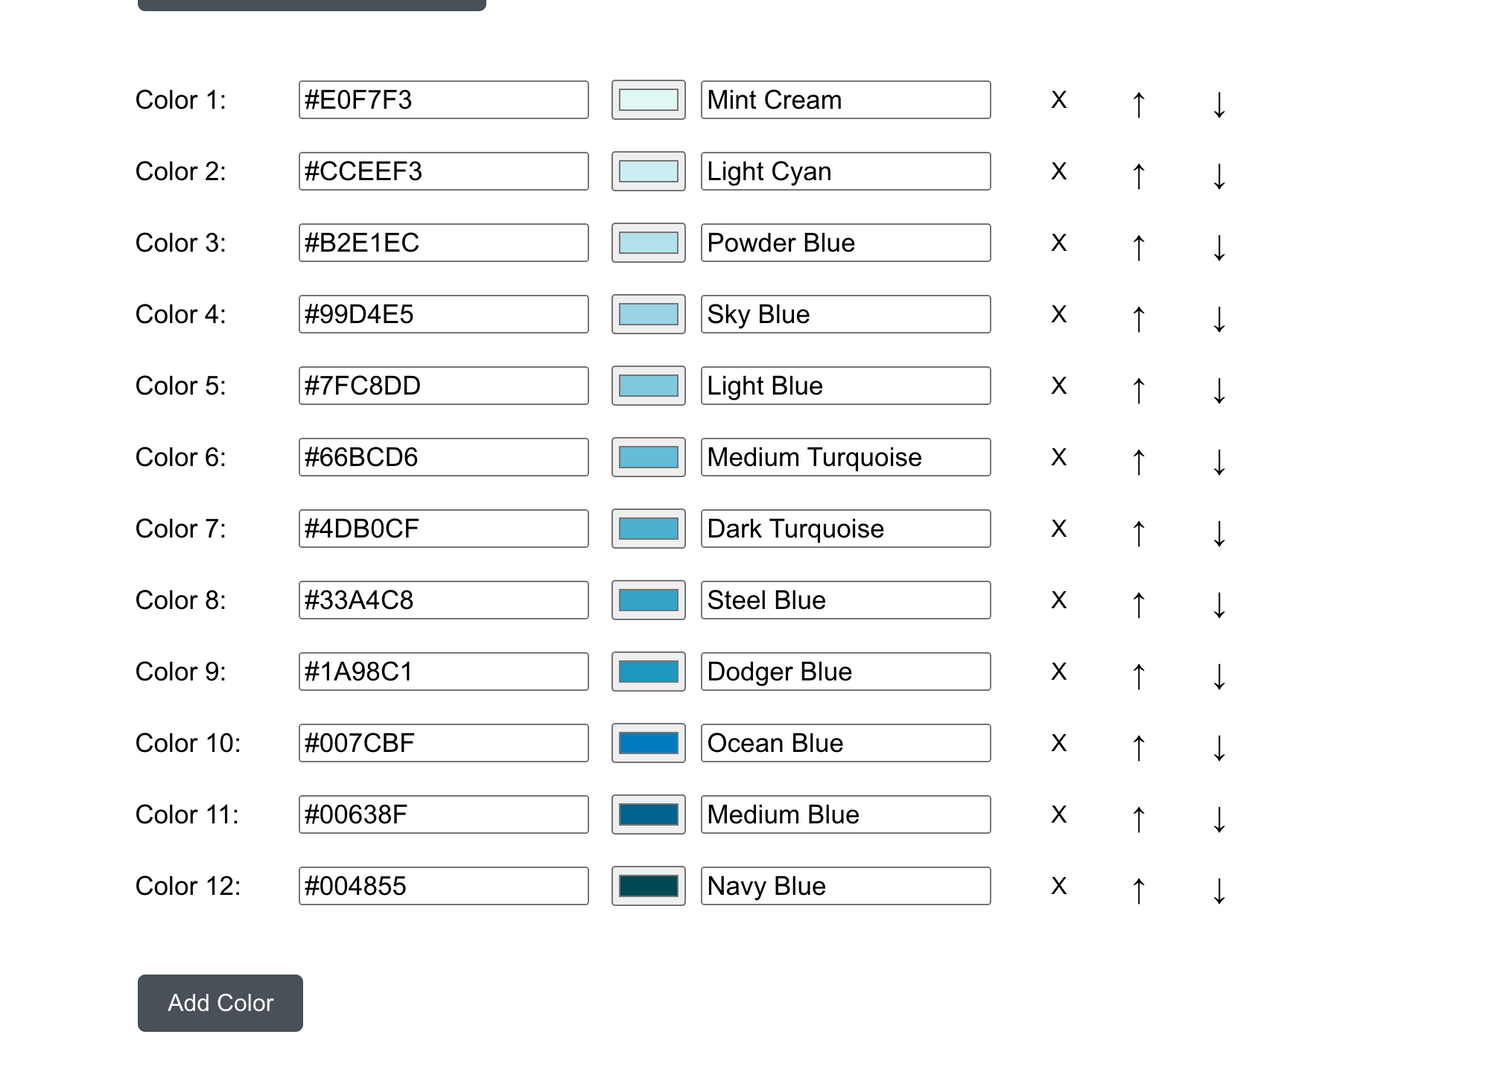The width and height of the screenshot is (1500, 1078).
Task: Click the Powder Blue name field
Action: pos(846,243)
